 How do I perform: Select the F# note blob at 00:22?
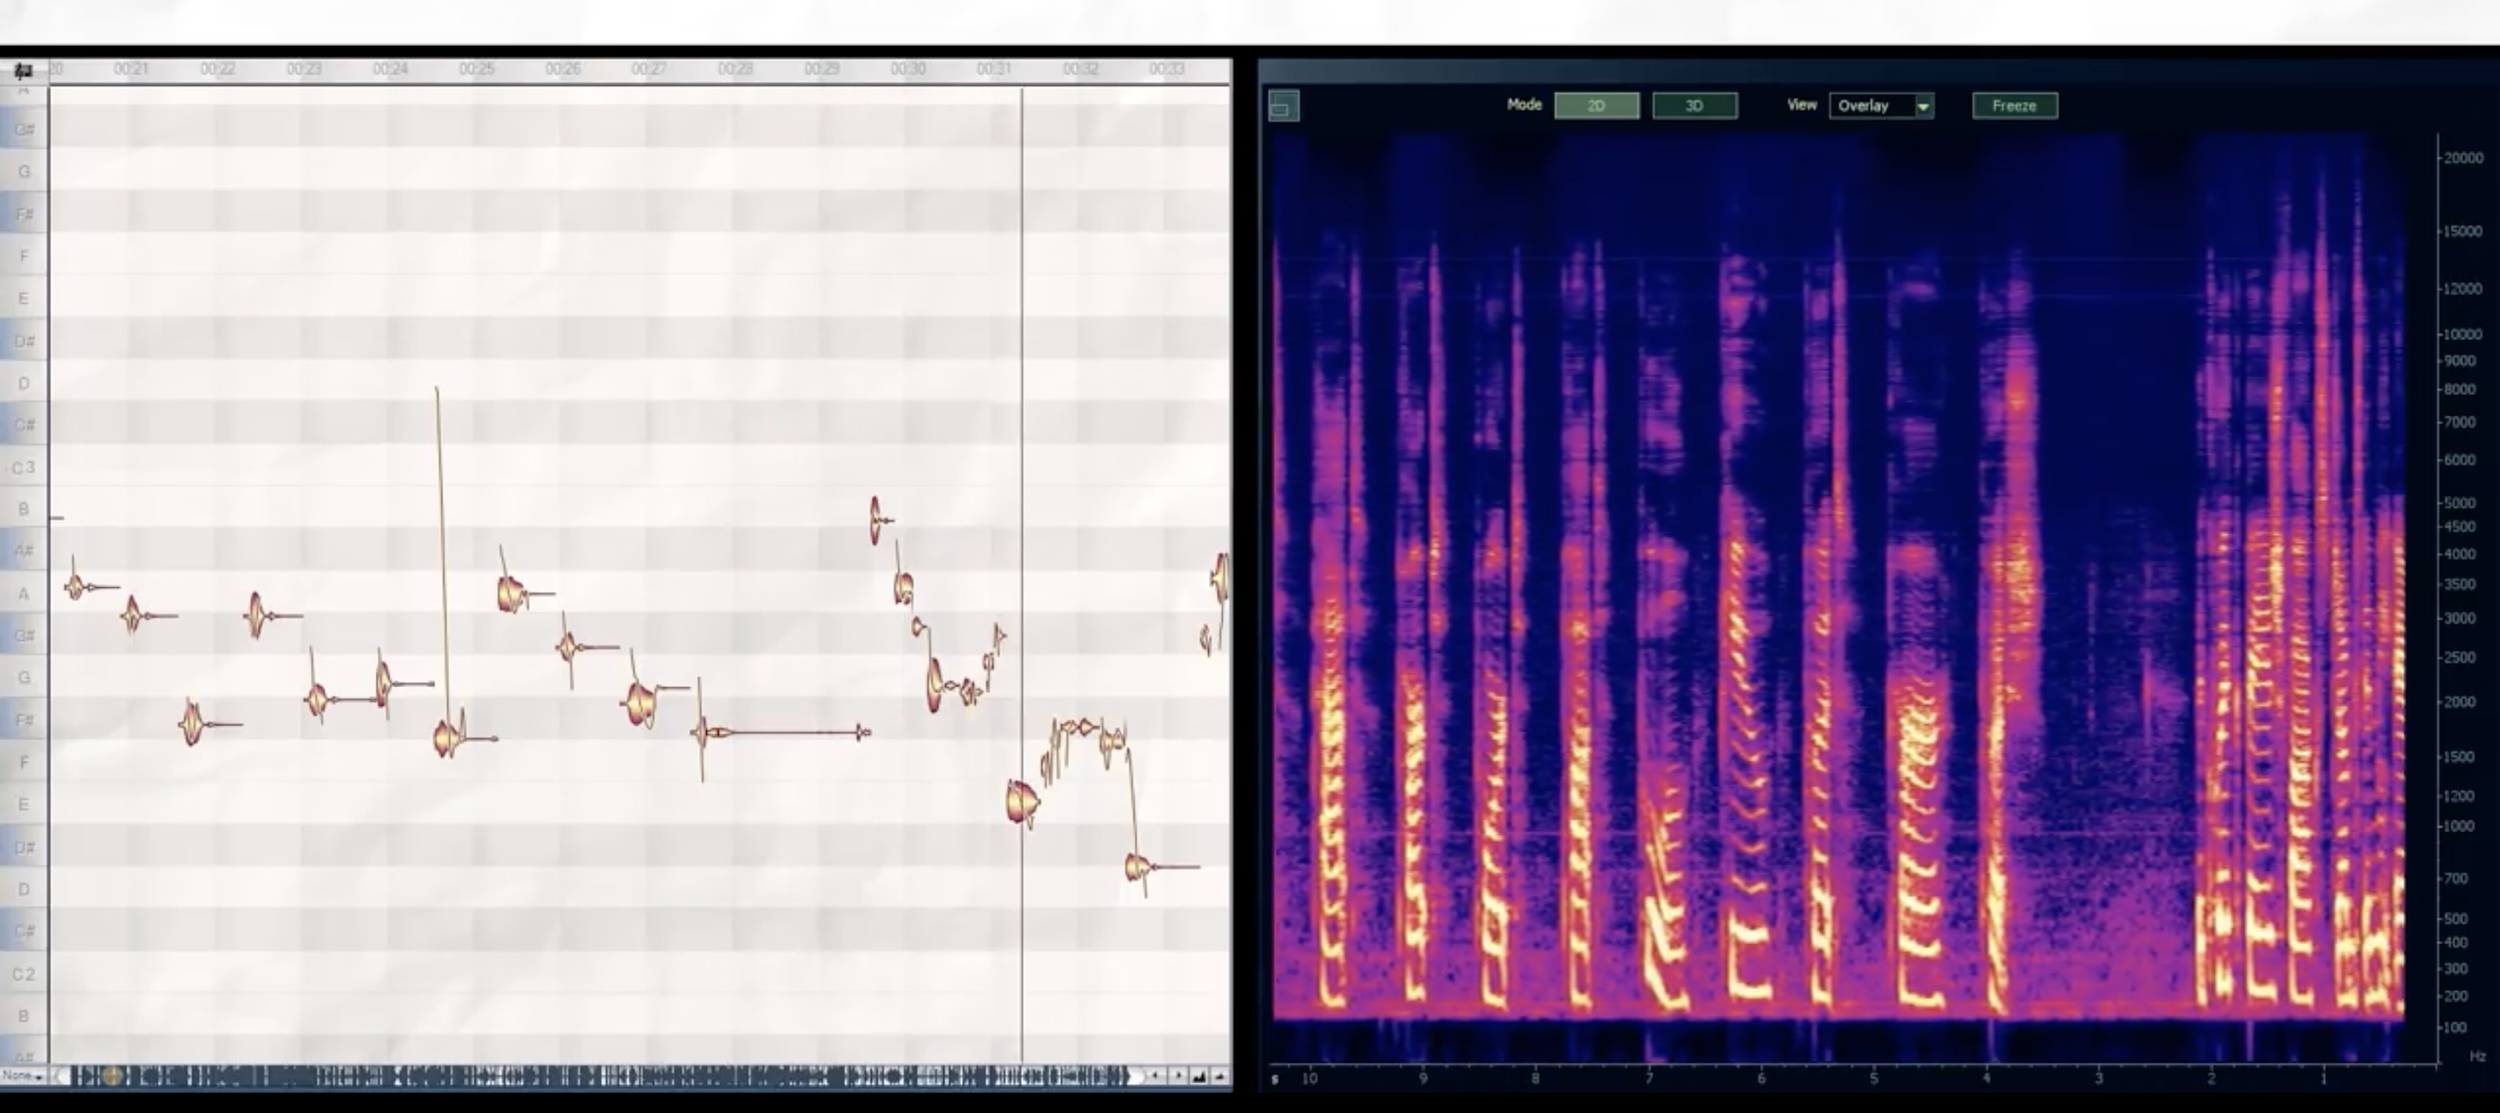point(191,724)
